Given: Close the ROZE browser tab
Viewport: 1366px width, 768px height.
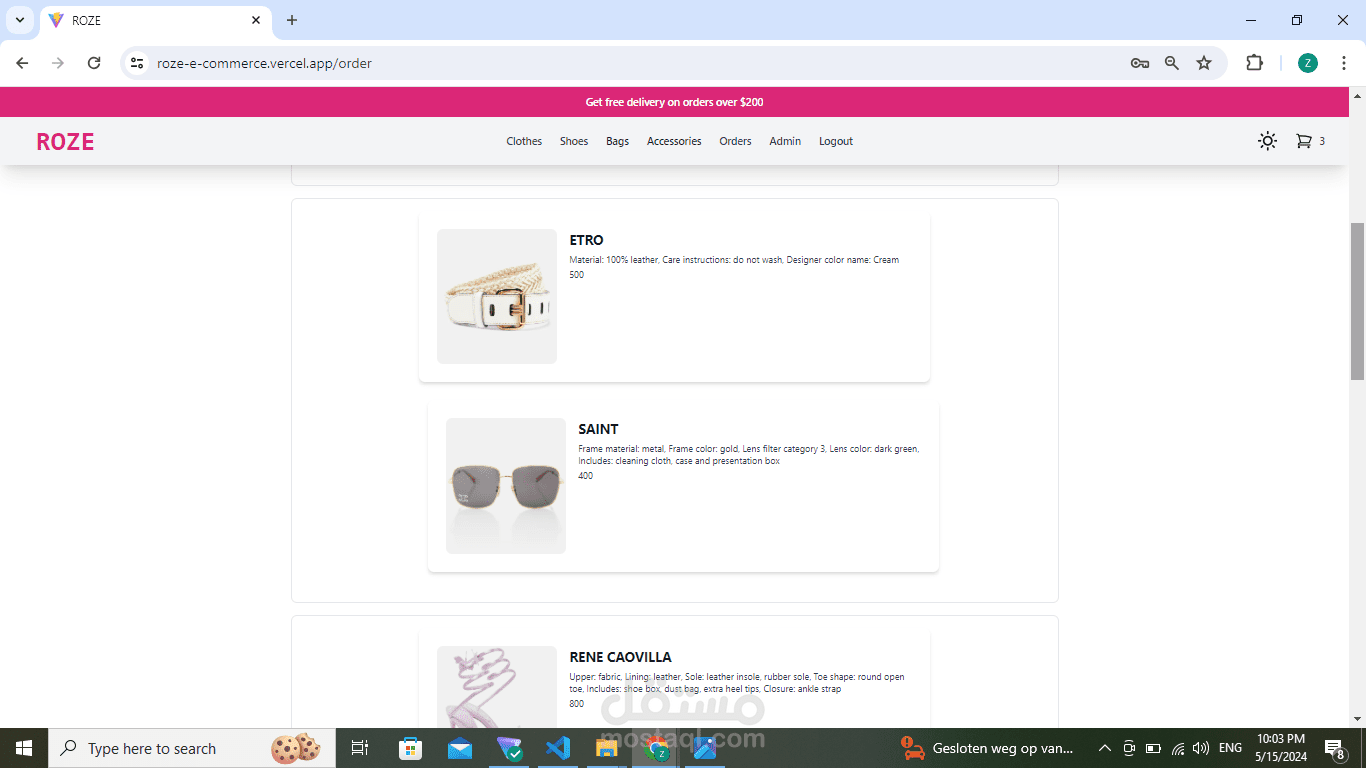Looking at the screenshot, I should 256,20.
